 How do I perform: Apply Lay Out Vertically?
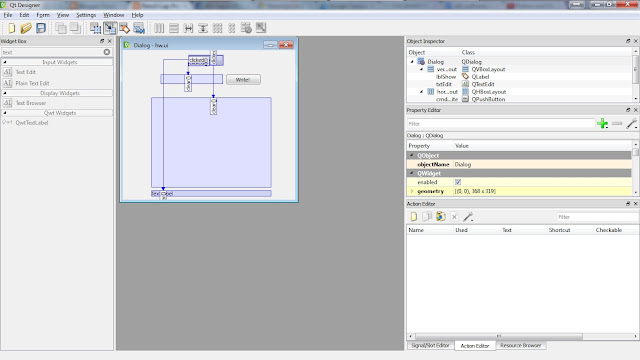174,28
